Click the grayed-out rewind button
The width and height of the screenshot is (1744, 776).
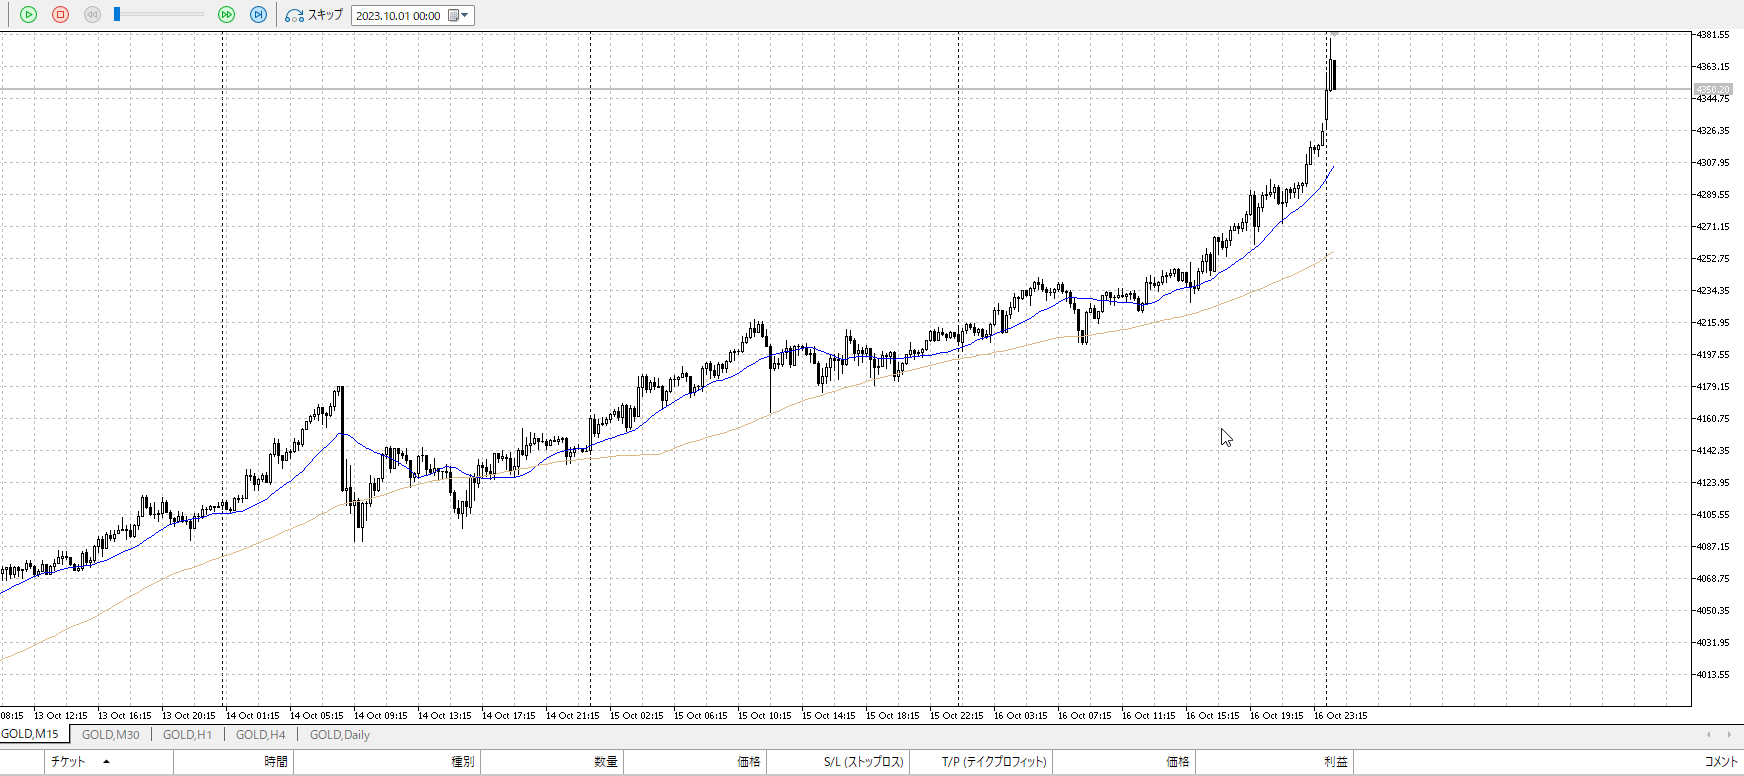pyautogui.click(x=92, y=15)
